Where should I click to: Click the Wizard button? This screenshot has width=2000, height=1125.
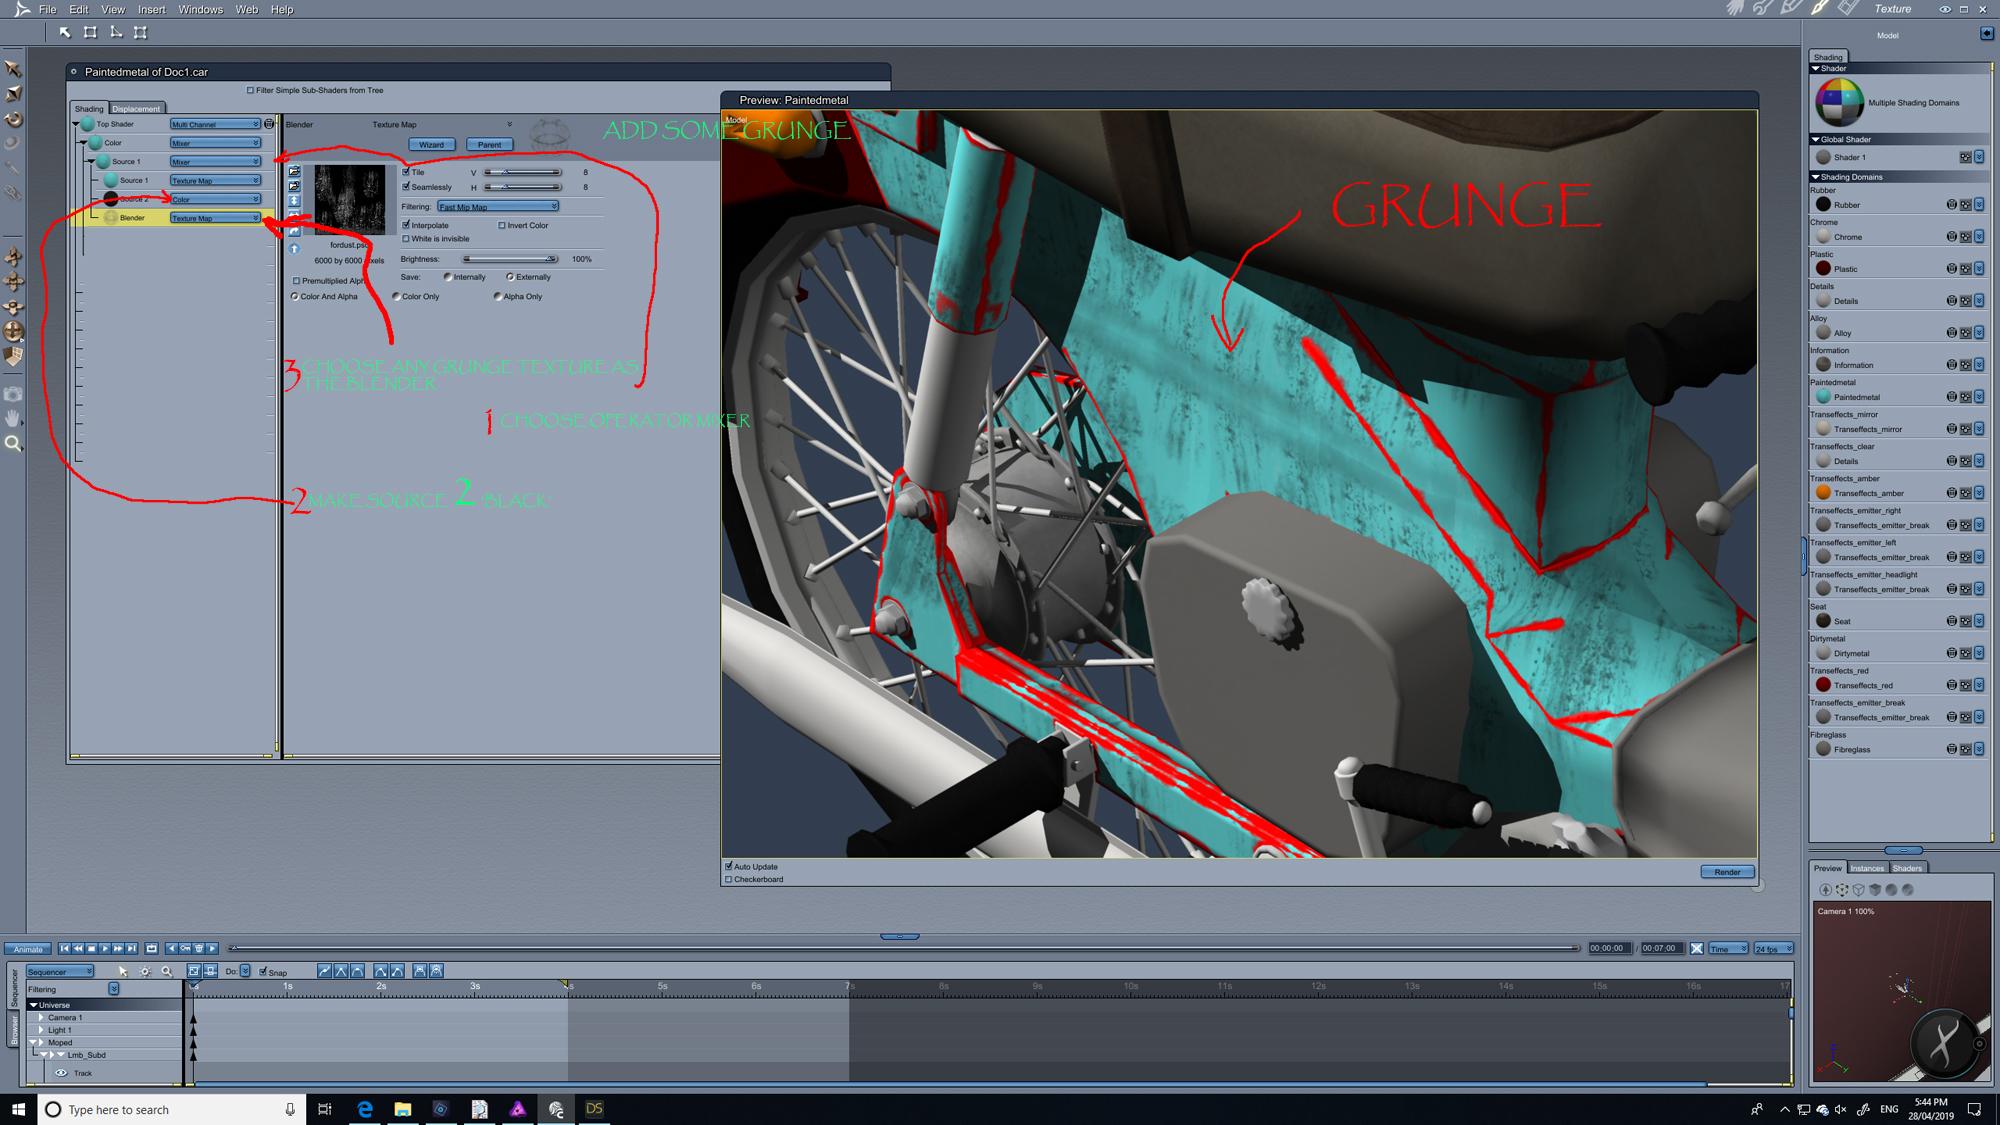tap(431, 145)
